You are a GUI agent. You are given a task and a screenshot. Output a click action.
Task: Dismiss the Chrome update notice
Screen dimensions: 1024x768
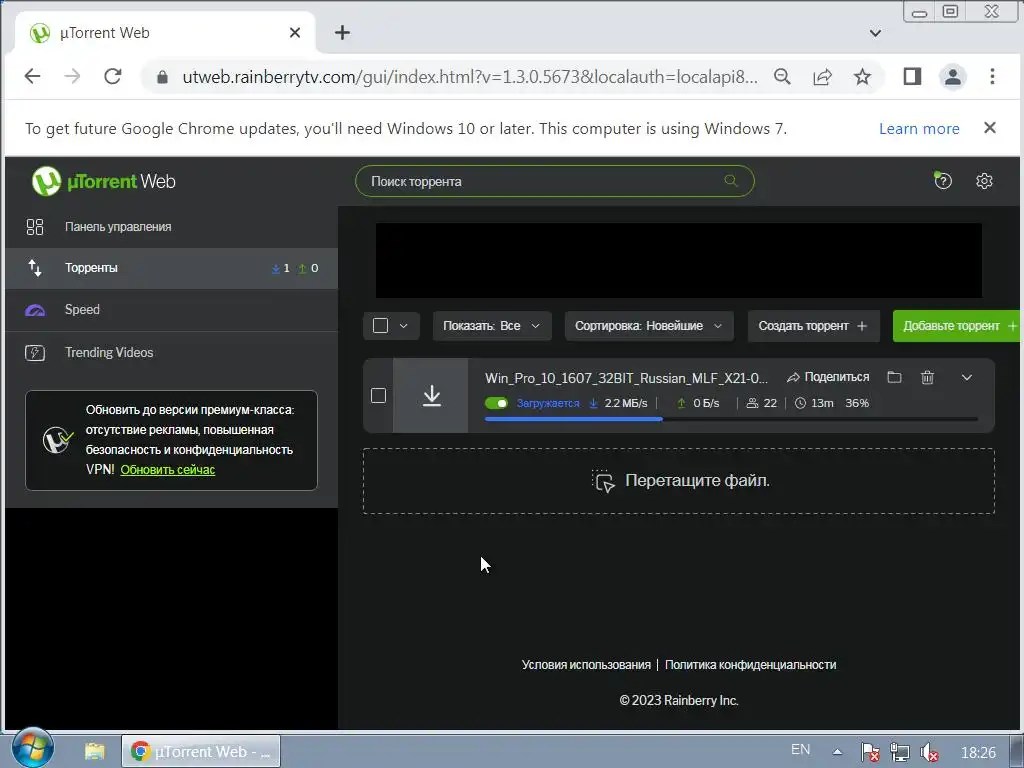point(990,127)
